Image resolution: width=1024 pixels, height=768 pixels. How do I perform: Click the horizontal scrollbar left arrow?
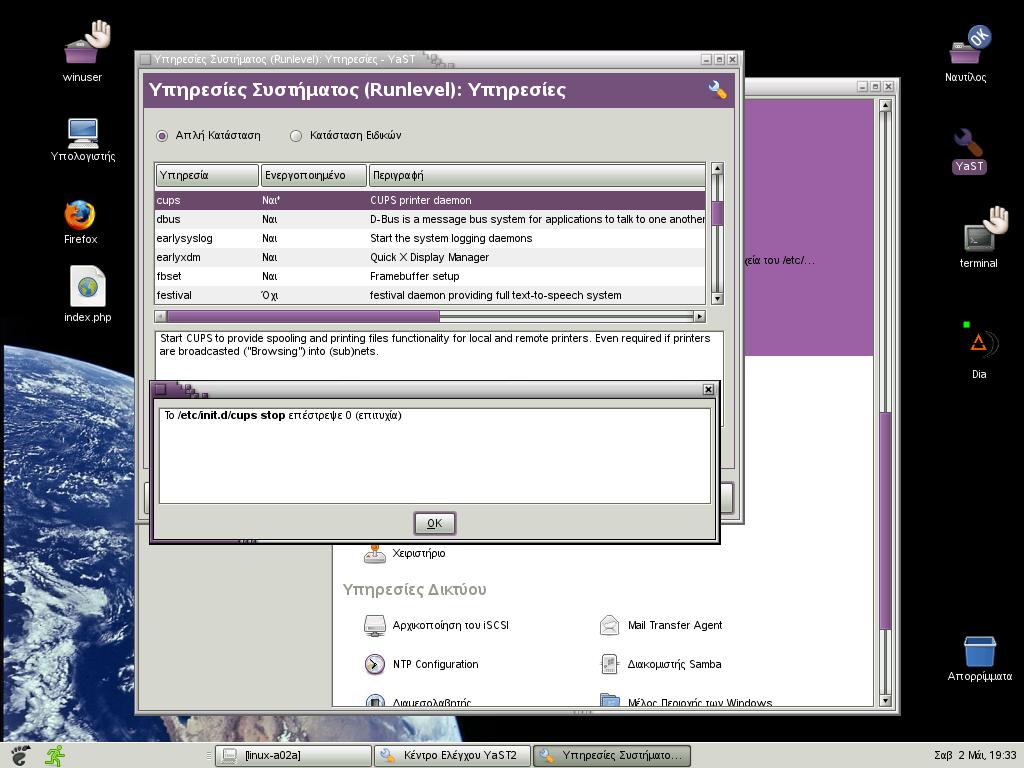click(161, 317)
